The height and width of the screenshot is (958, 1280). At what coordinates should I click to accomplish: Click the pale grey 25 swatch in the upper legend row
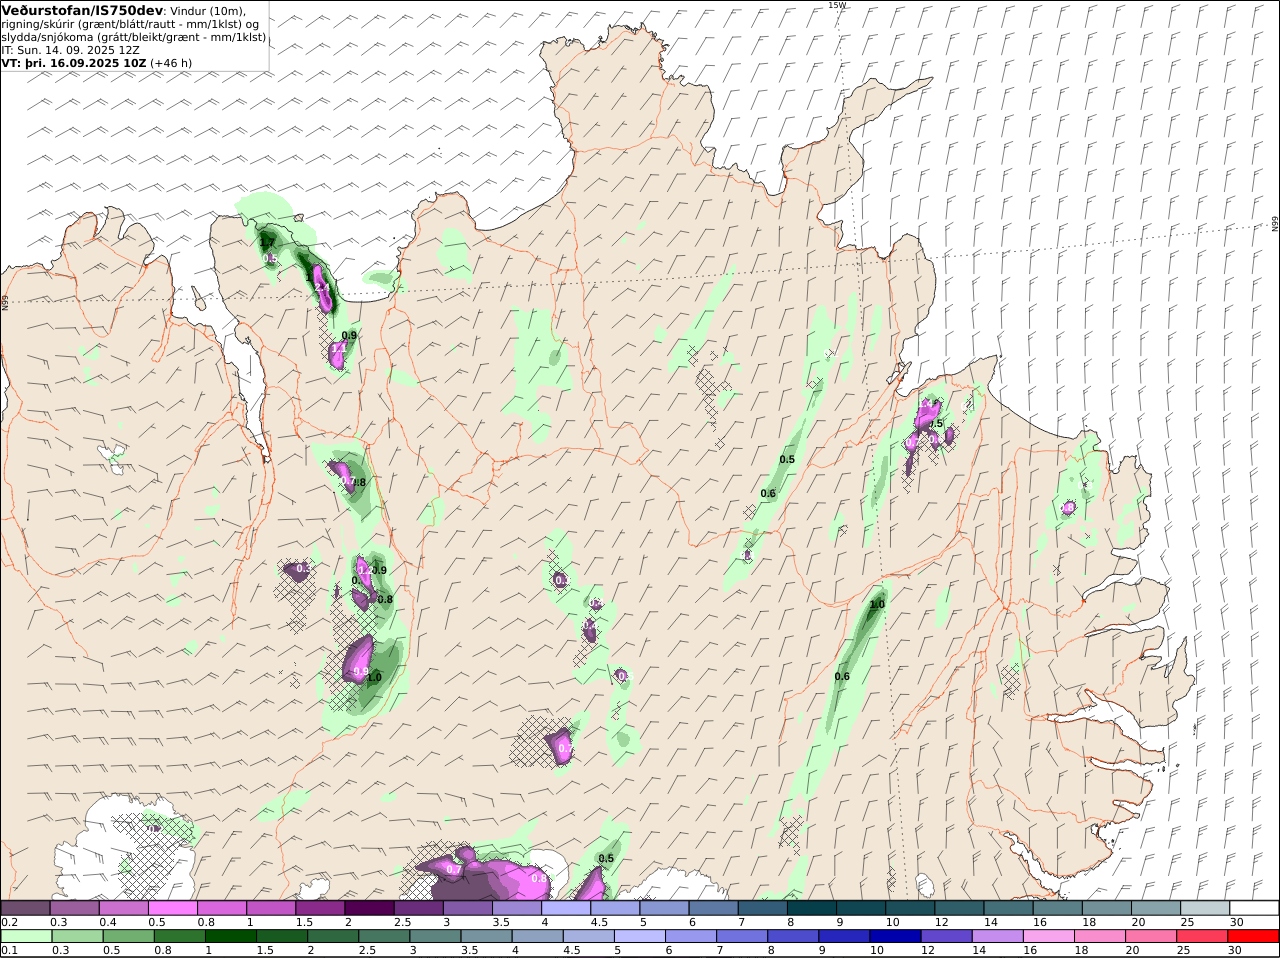(1205, 908)
